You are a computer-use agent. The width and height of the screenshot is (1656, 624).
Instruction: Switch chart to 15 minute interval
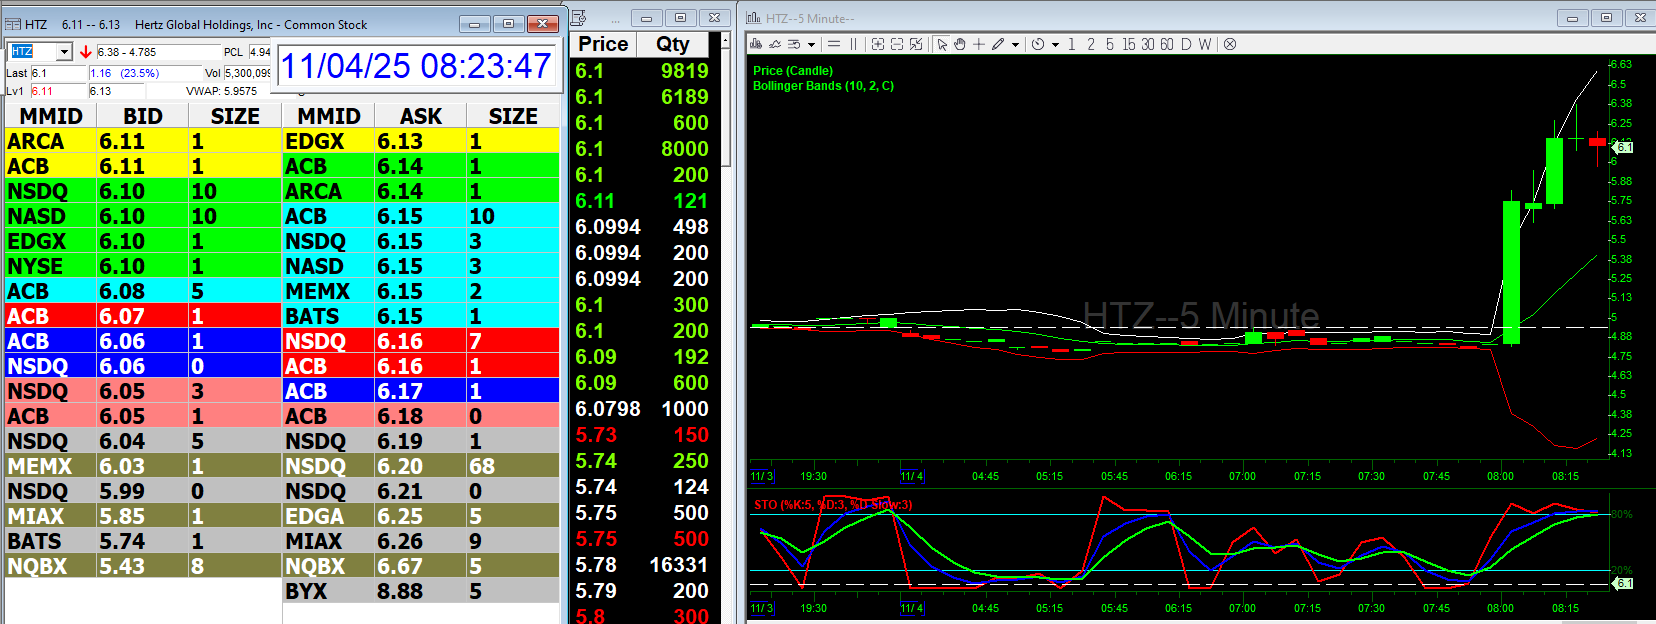[x=1128, y=44]
